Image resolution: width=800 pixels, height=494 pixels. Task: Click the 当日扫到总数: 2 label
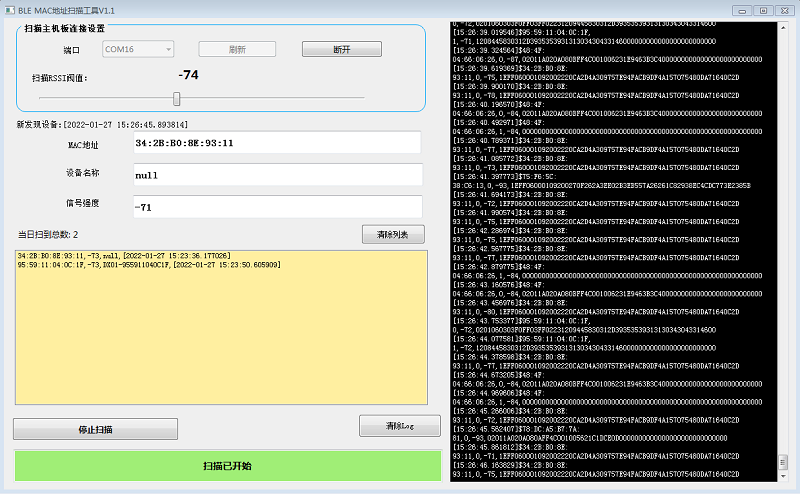click(48, 234)
